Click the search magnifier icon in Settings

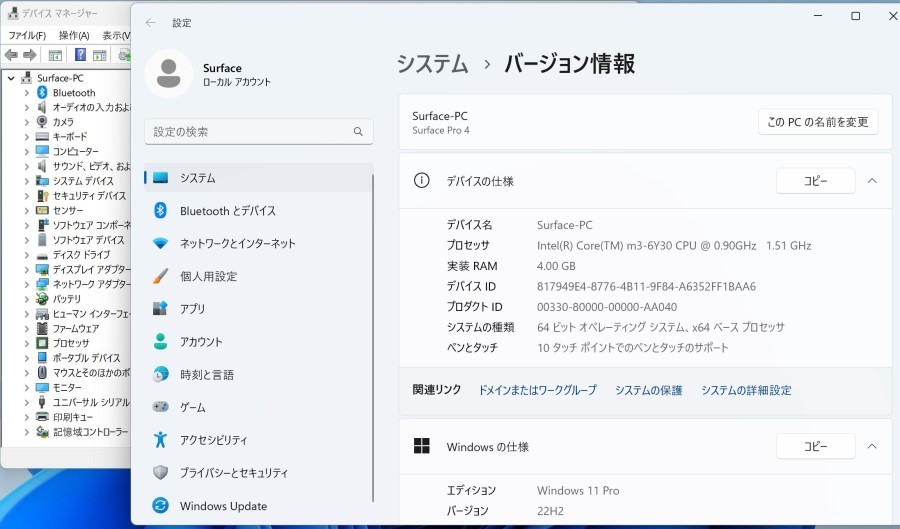pyautogui.click(x=358, y=131)
